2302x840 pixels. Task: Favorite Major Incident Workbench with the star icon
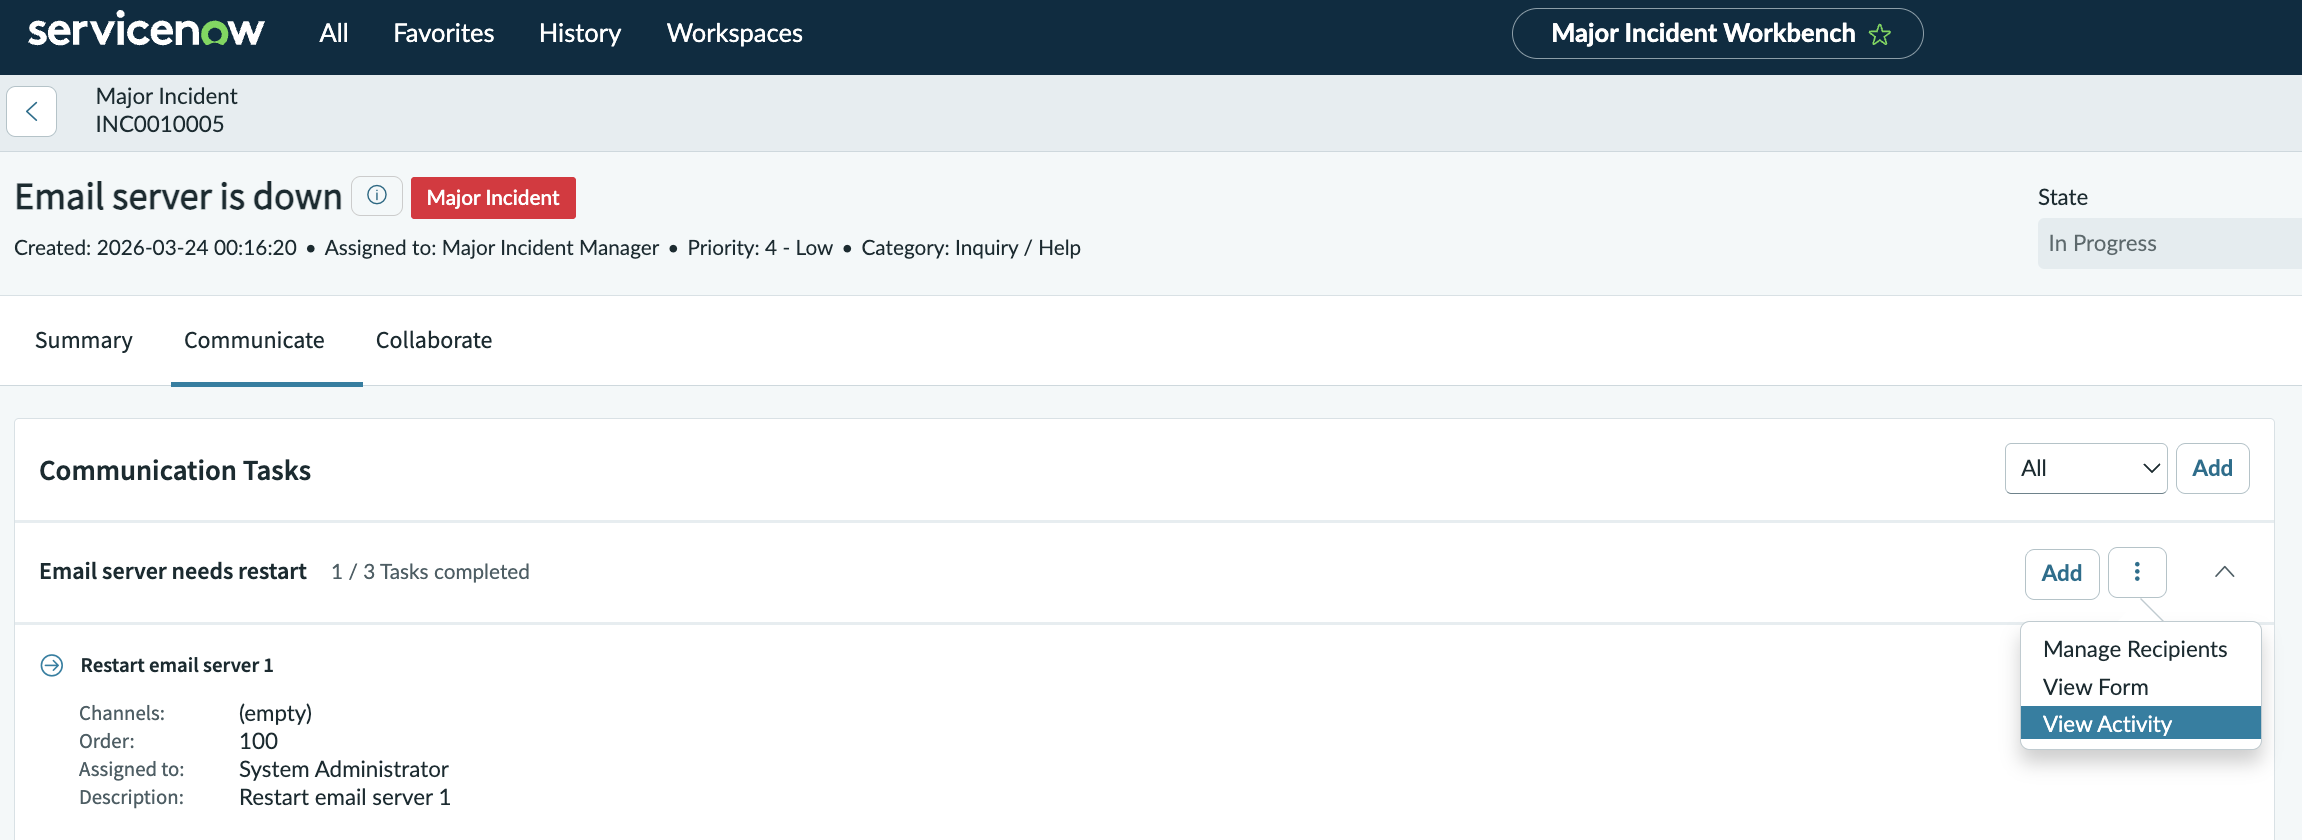point(1880,35)
